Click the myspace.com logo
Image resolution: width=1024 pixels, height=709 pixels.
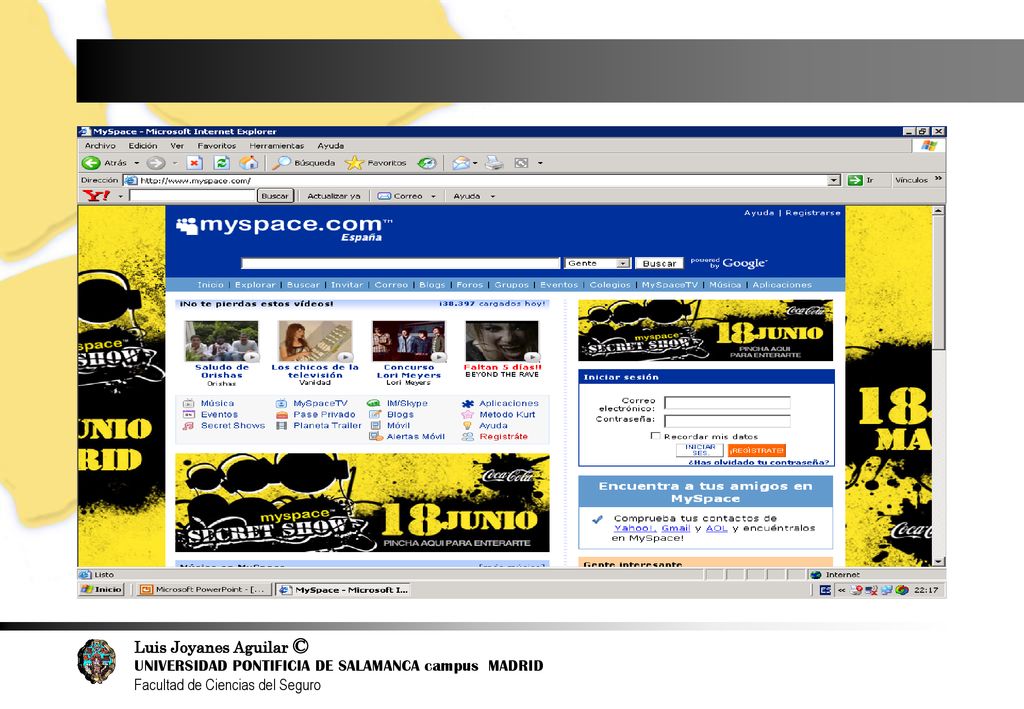[x=284, y=227]
